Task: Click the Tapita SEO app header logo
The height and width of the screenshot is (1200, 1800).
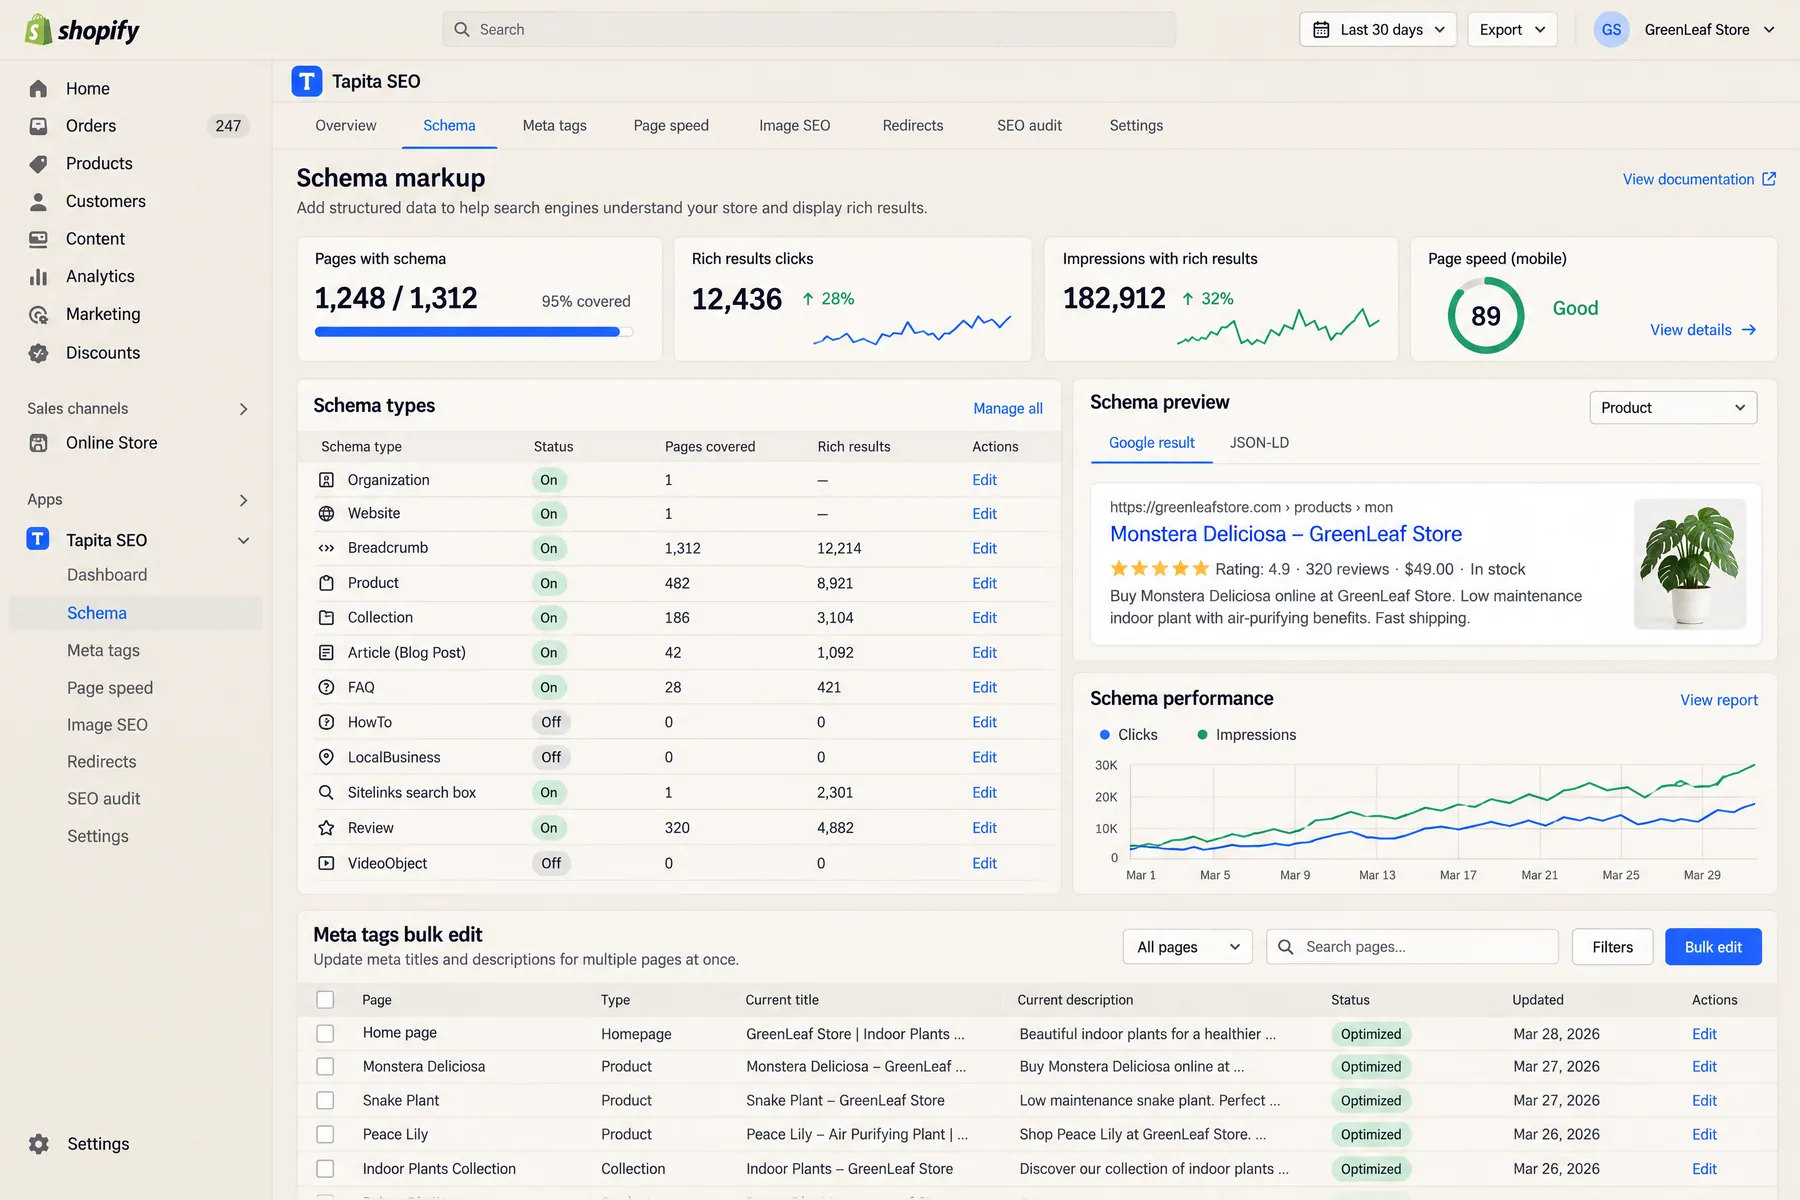Action: (x=307, y=81)
